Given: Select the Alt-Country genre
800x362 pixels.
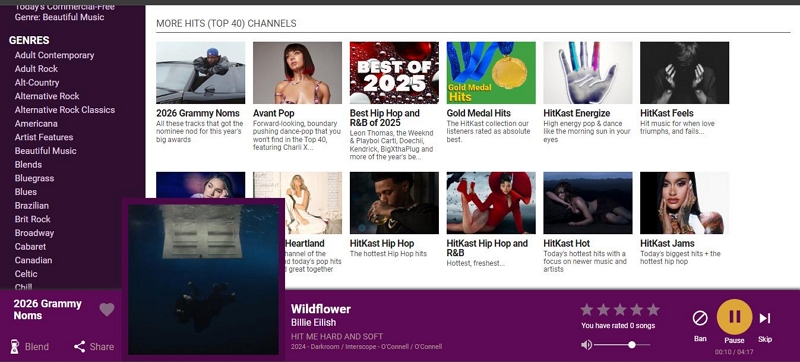Looking at the screenshot, I should 37,83.
